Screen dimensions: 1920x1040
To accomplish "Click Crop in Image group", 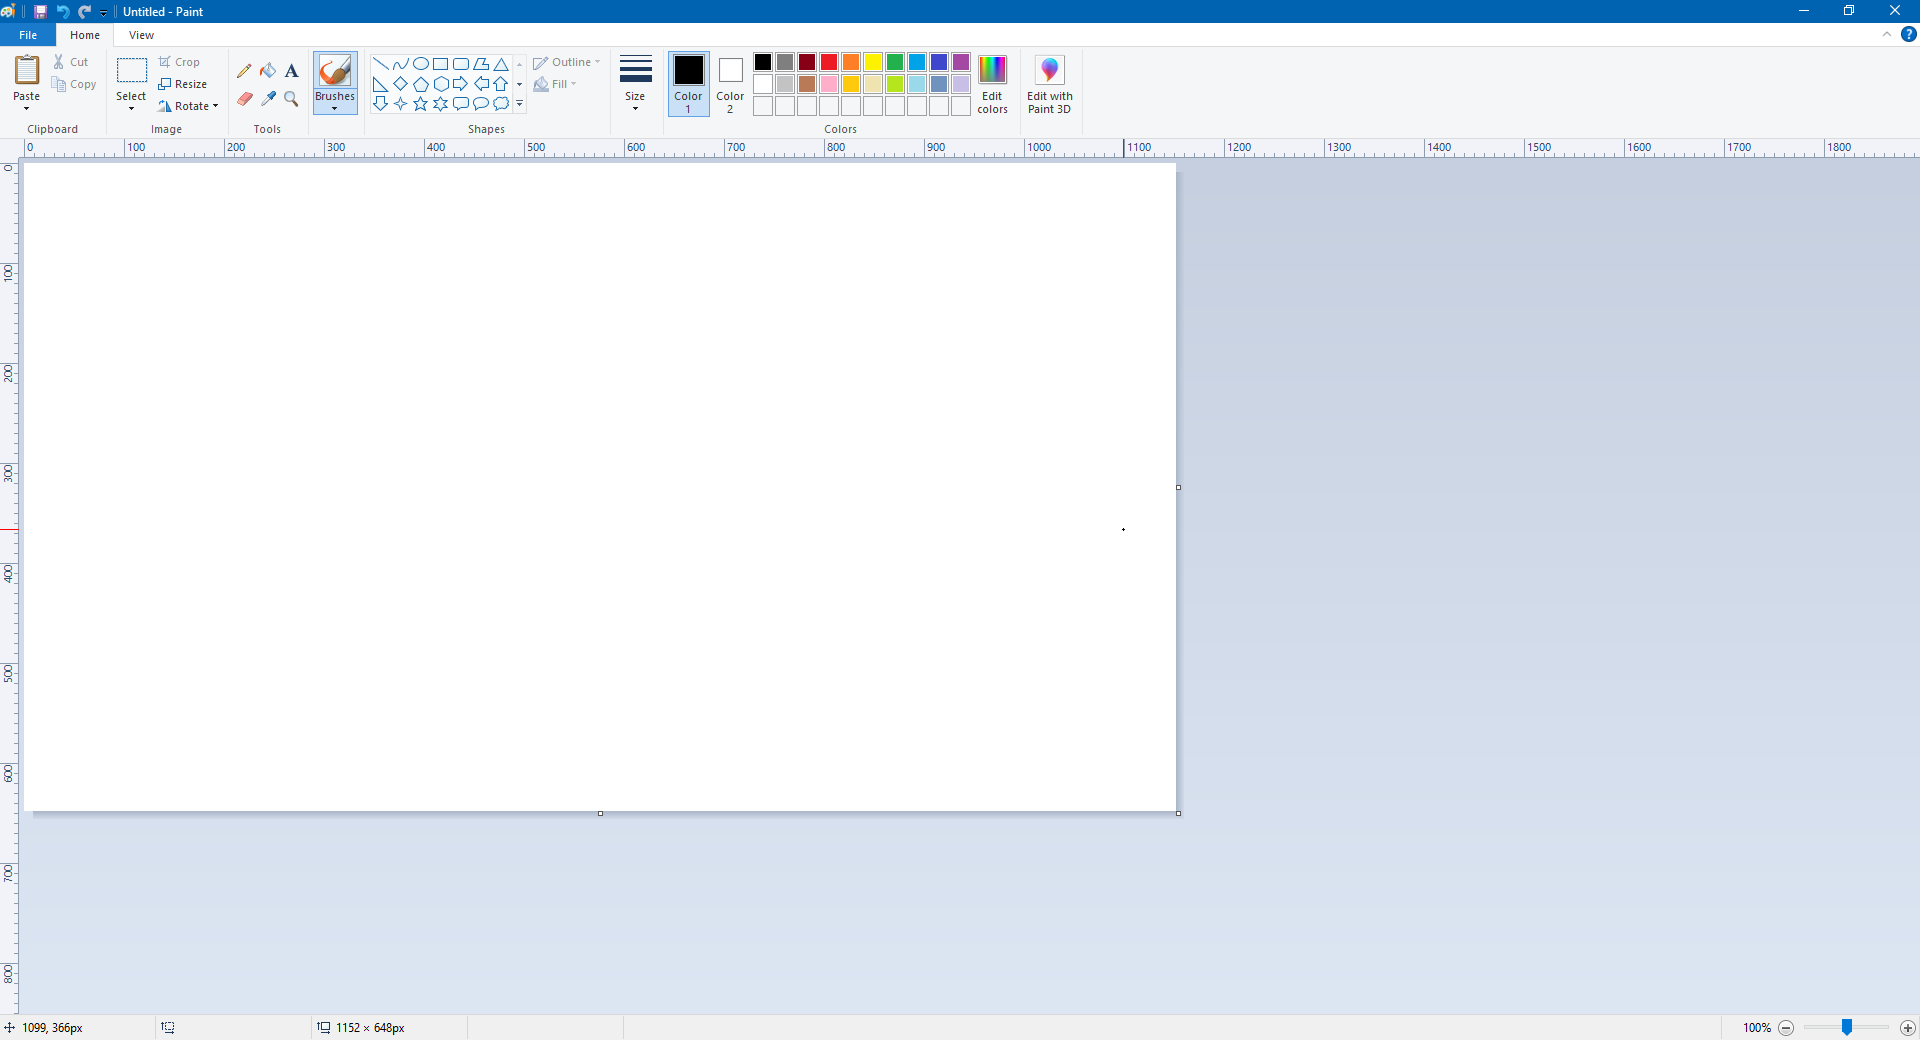I will click(179, 62).
